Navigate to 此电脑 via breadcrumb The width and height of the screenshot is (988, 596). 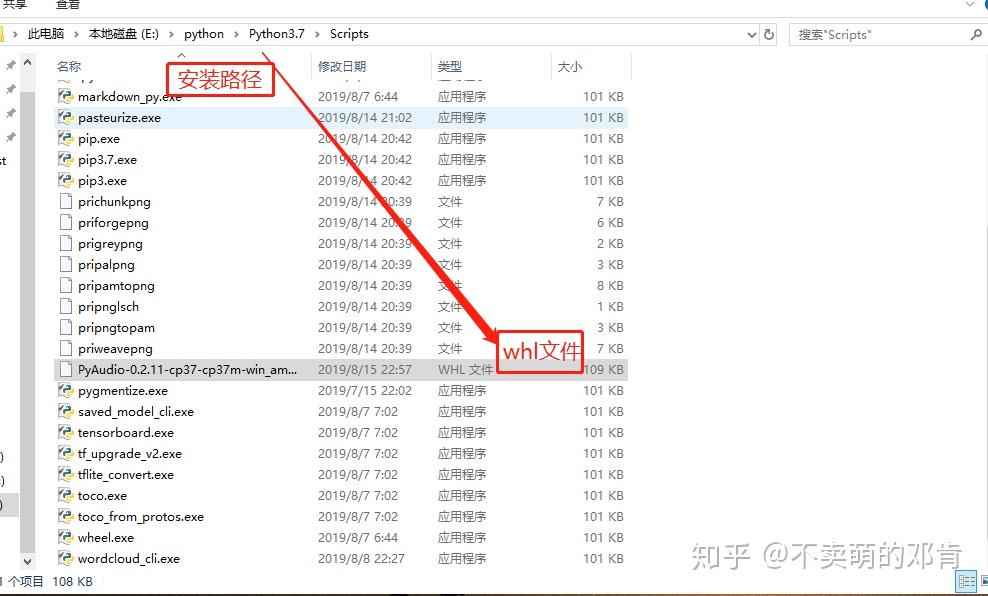pos(46,34)
